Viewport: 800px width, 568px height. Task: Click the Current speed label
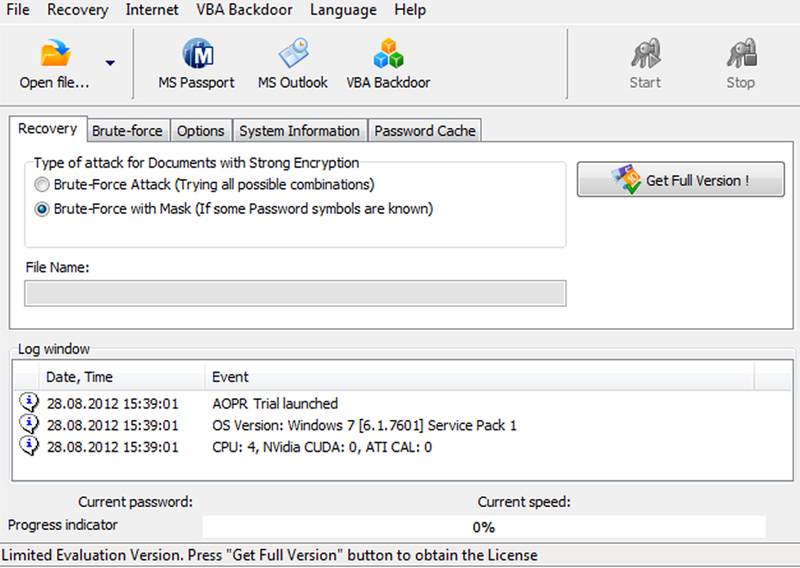524,502
